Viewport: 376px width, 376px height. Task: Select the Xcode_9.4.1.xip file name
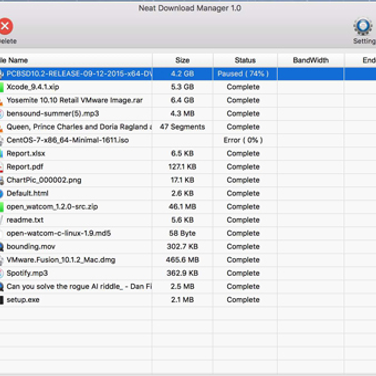(33, 87)
